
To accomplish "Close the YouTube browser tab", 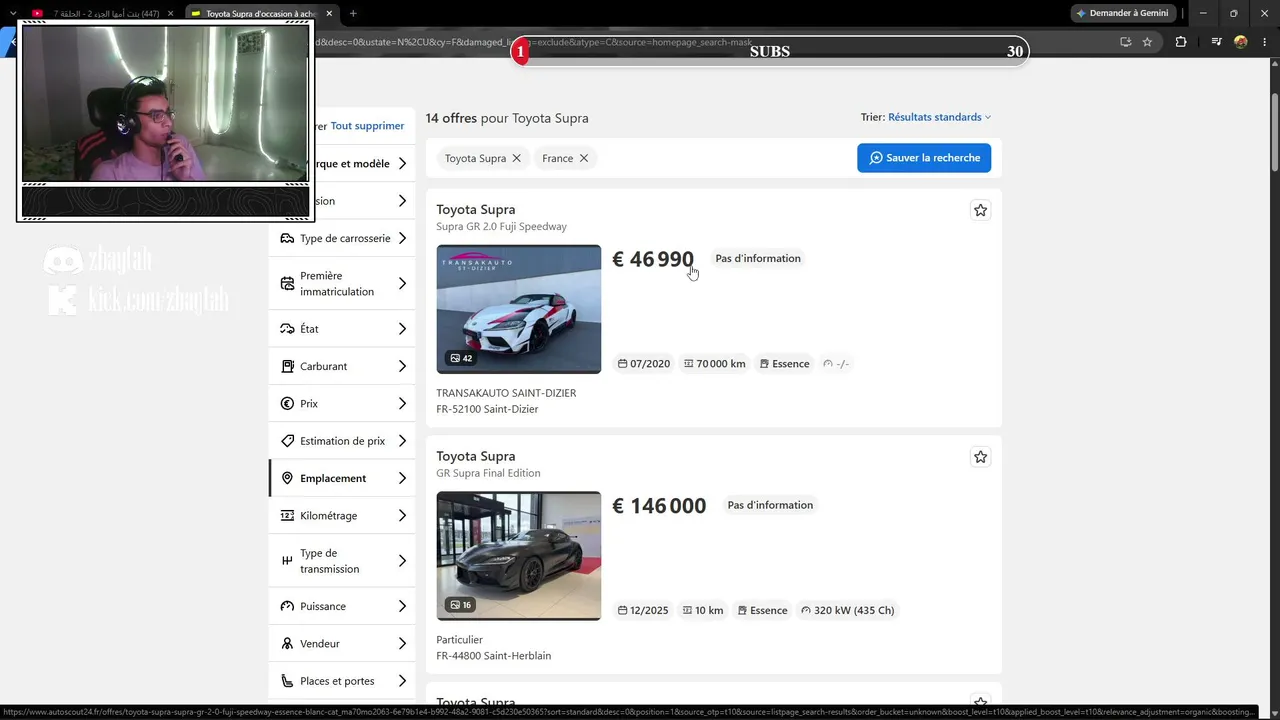I will [x=171, y=13].
